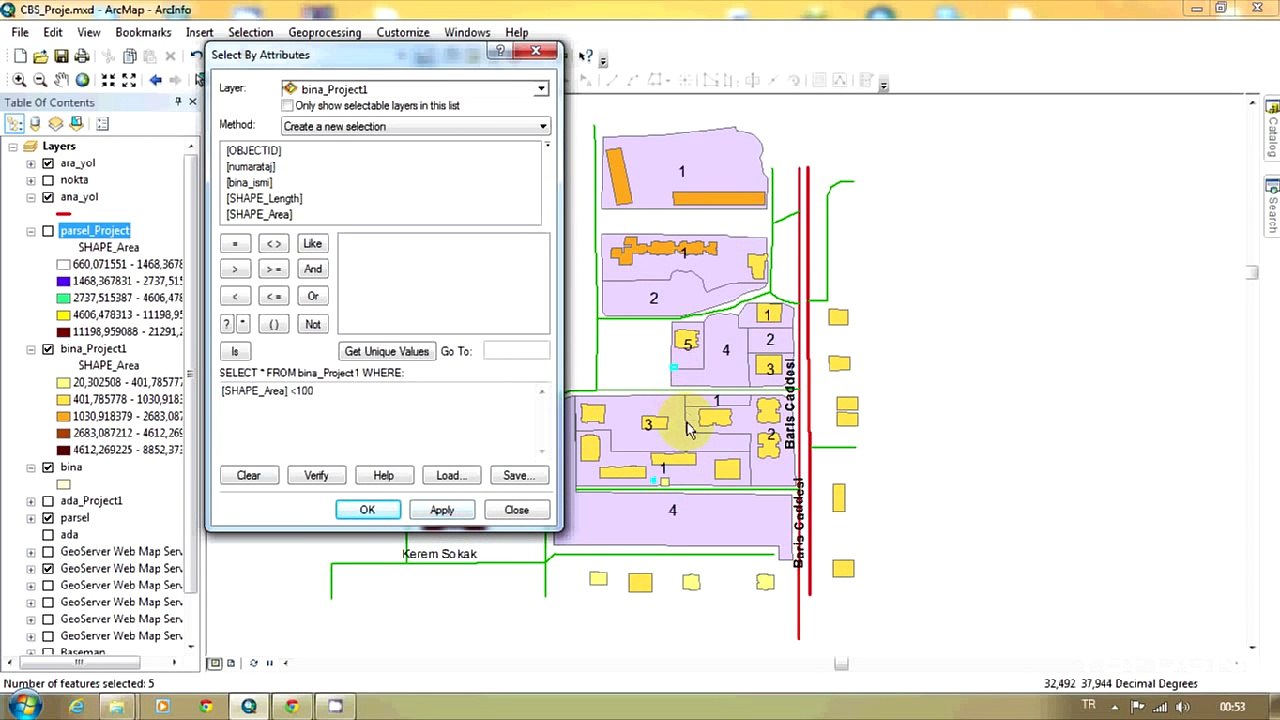Viewport: 1280px width, 720px height.
Task: Click Get Unique Values button
Action: pyautogui.click(x=386, y=351)
